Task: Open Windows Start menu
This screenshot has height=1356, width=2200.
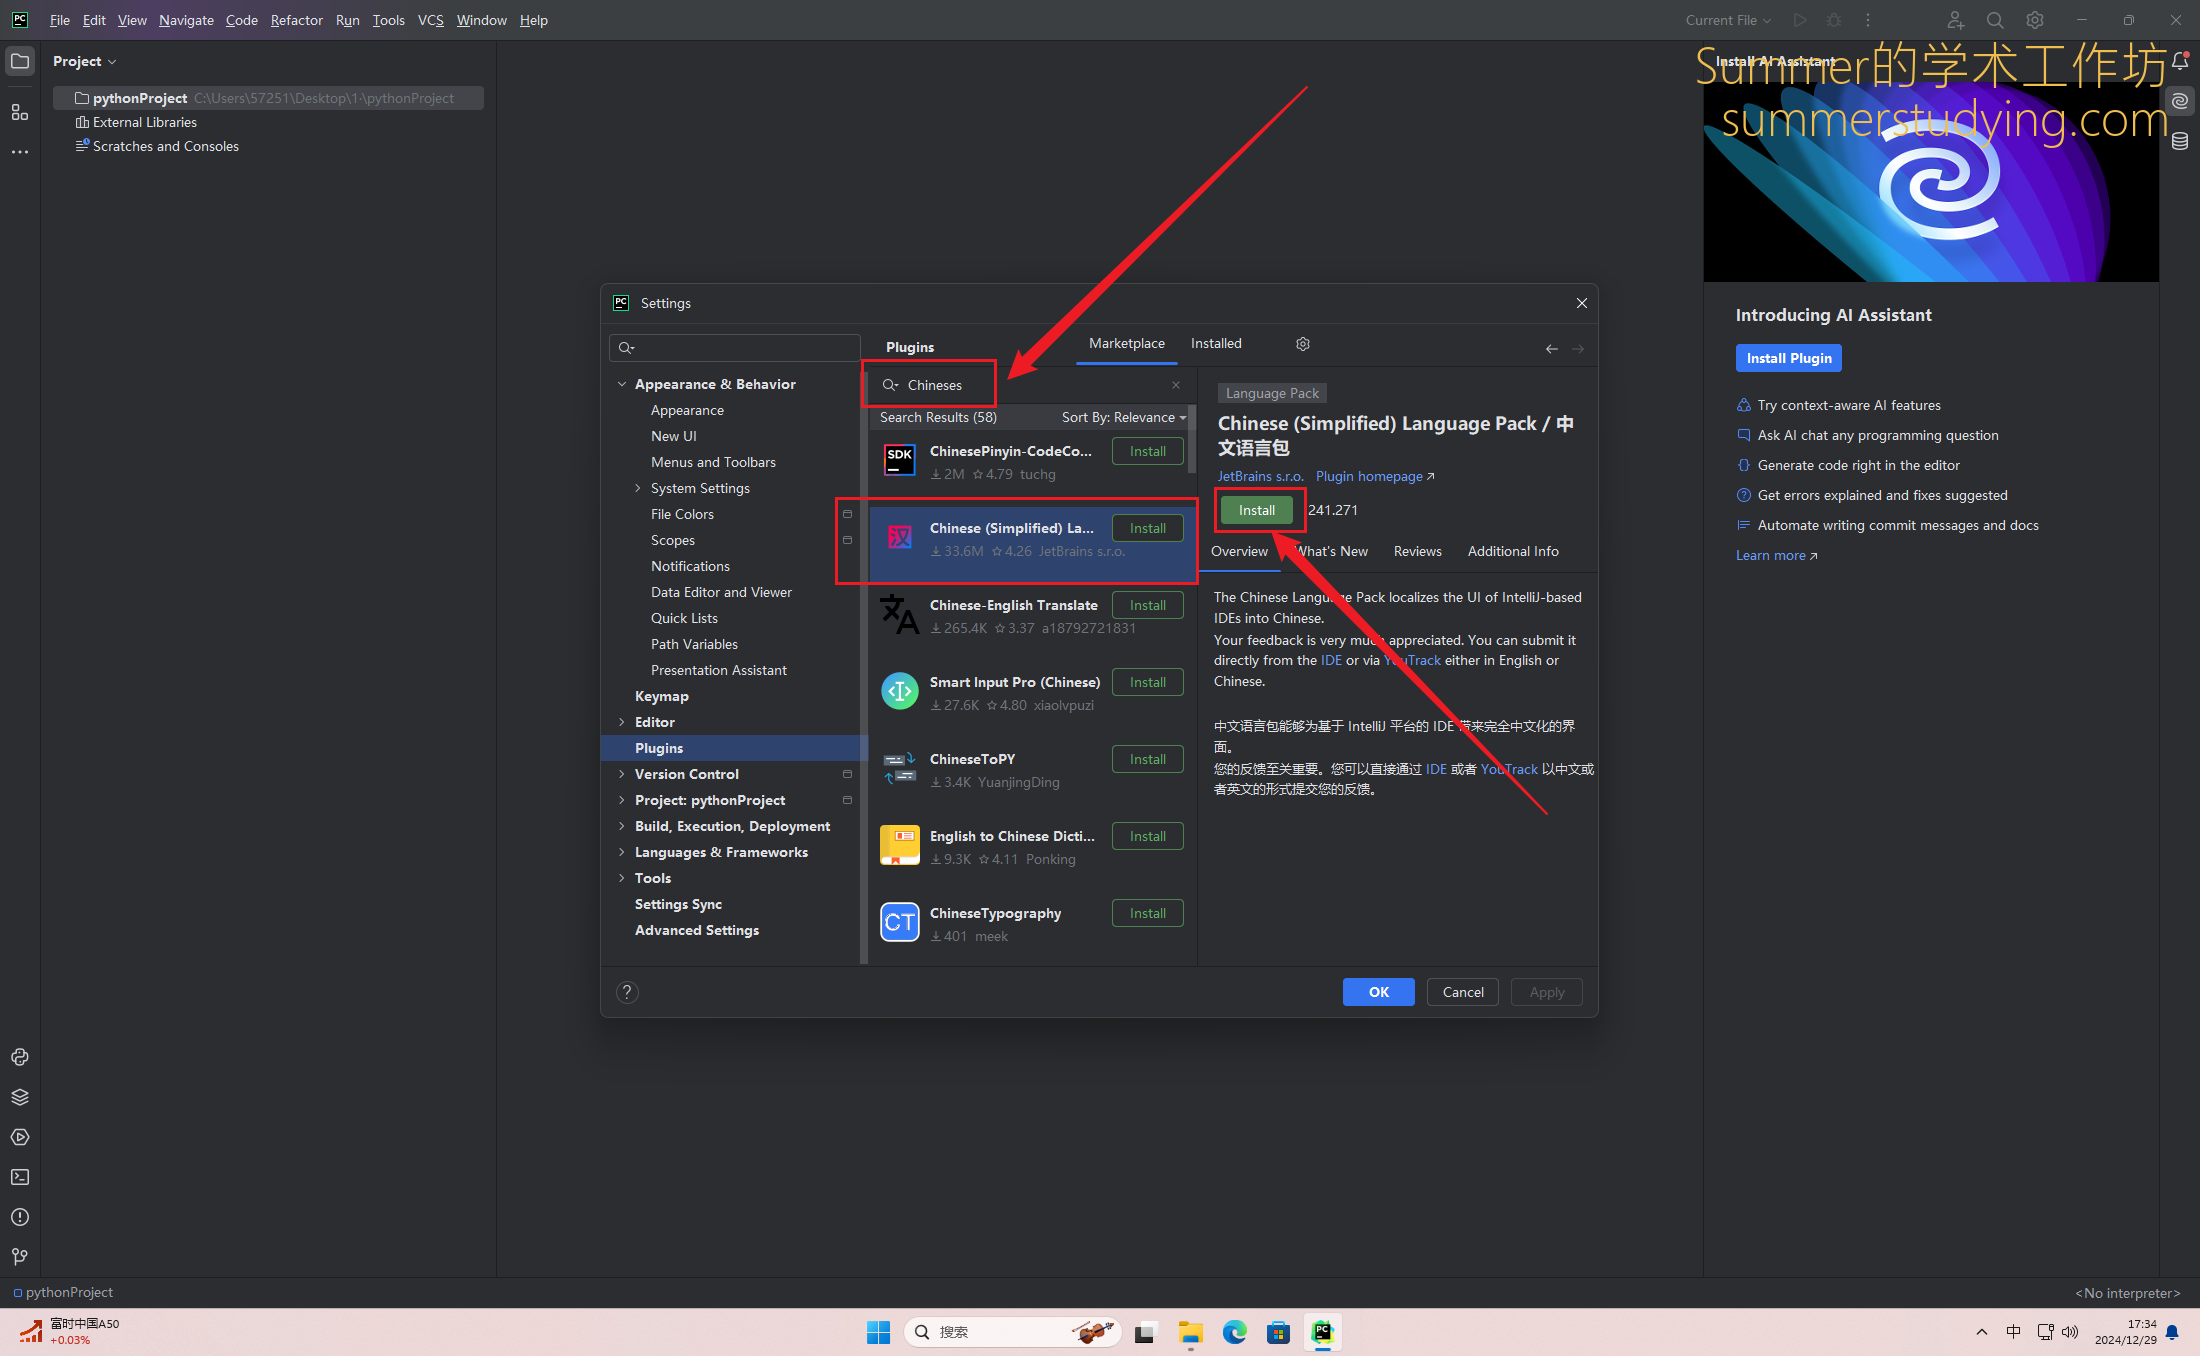Action: tap(879, 1332)
